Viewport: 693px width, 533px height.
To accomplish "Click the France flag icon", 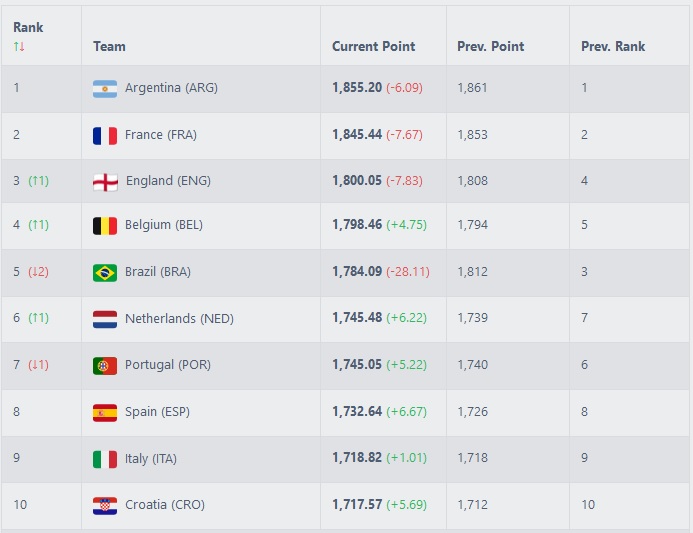I will 105,136.
